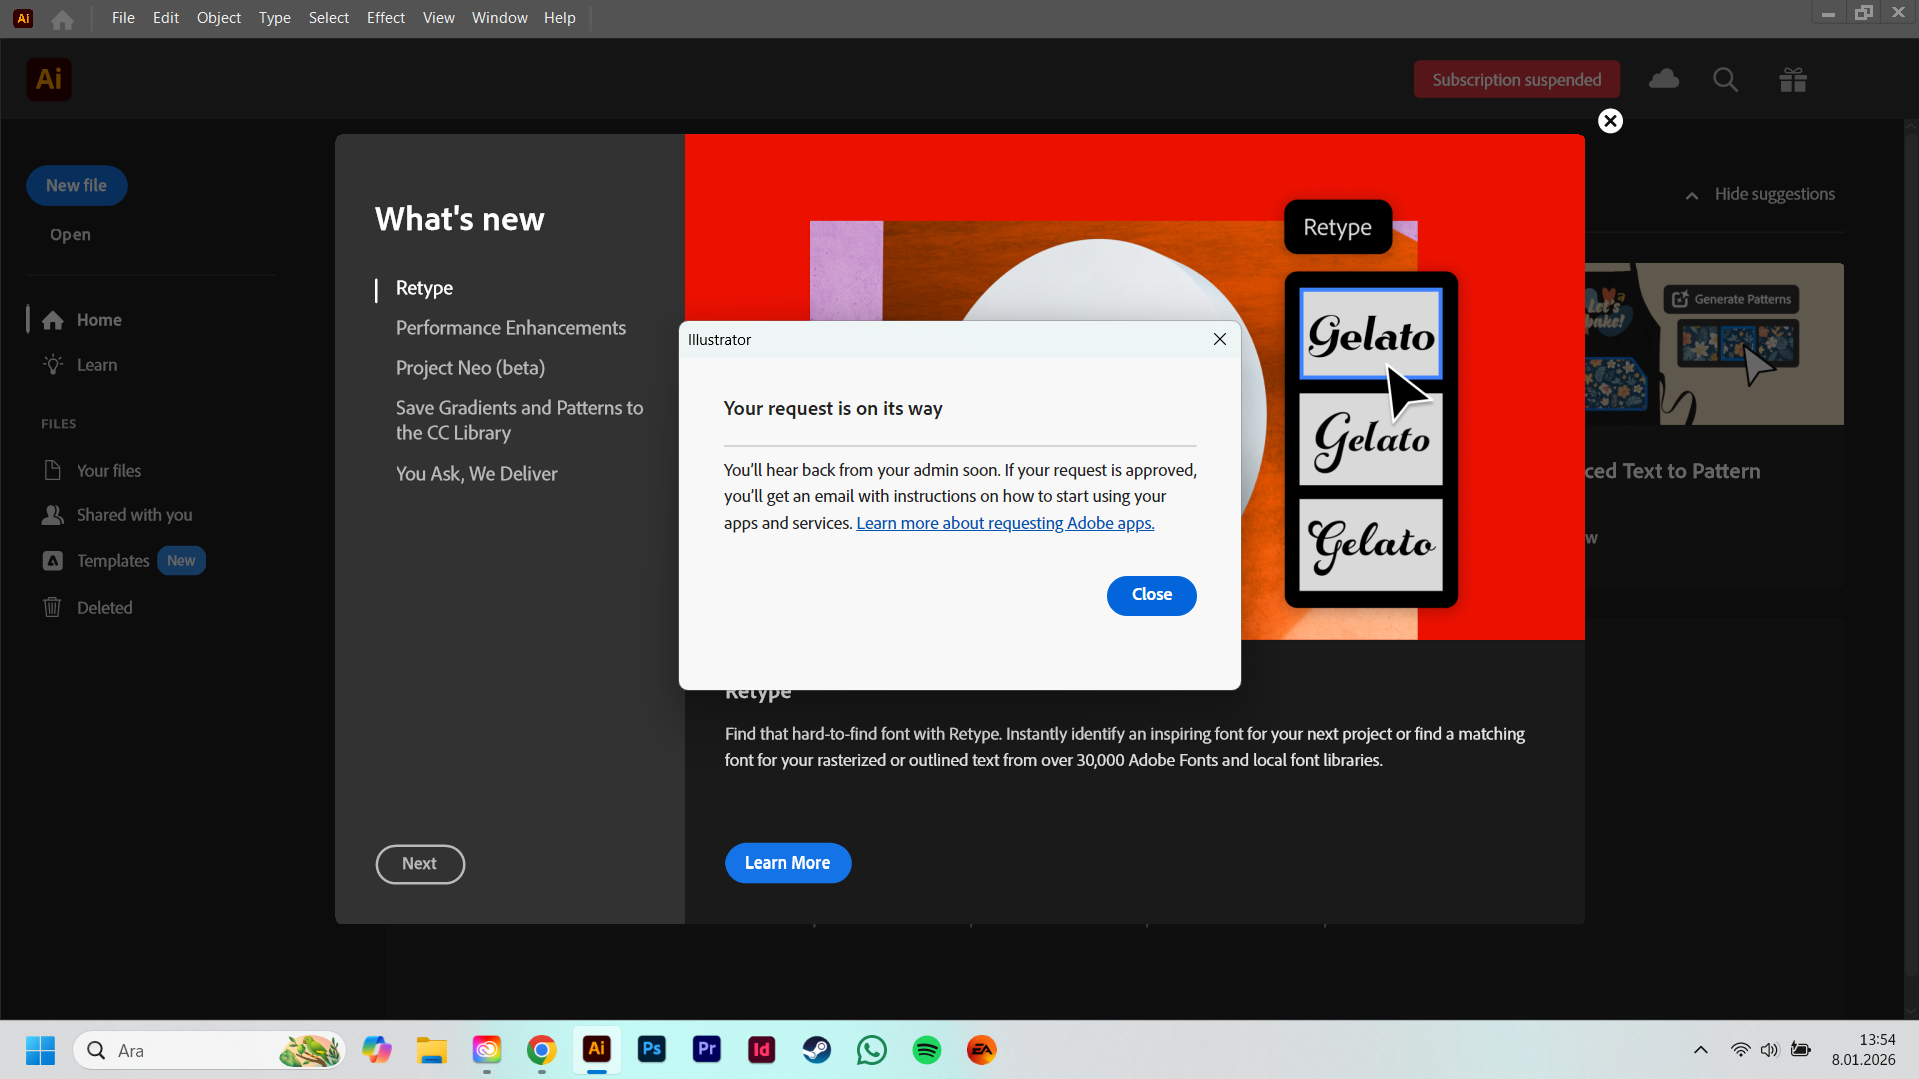Image resolution: width=1919 pixels, height=1079 pixels.
Task: Click the New file button
Action: pyautogui.click(x=77, y=186)
